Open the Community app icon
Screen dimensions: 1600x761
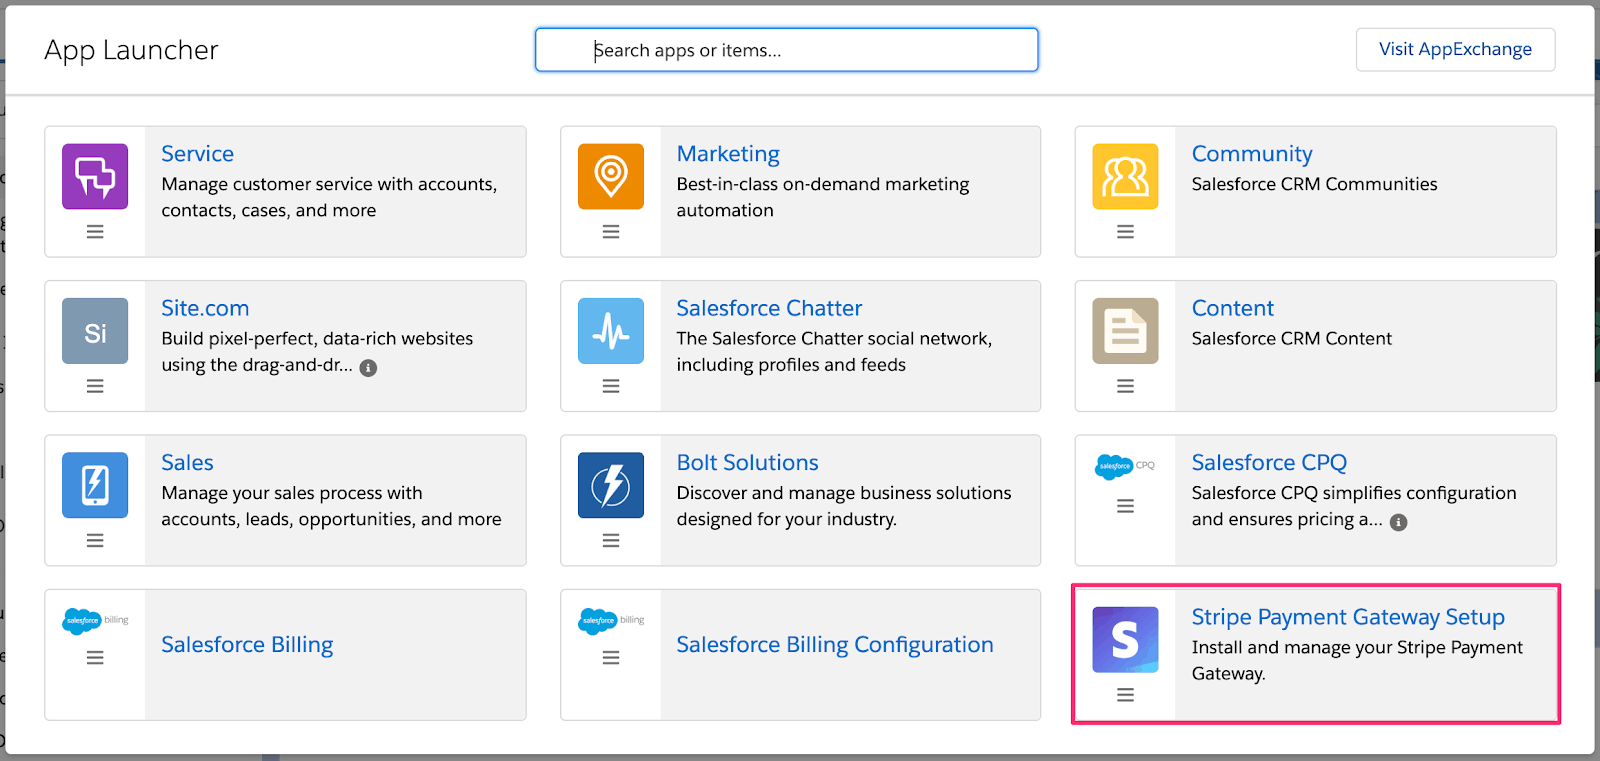[1125, 176]
